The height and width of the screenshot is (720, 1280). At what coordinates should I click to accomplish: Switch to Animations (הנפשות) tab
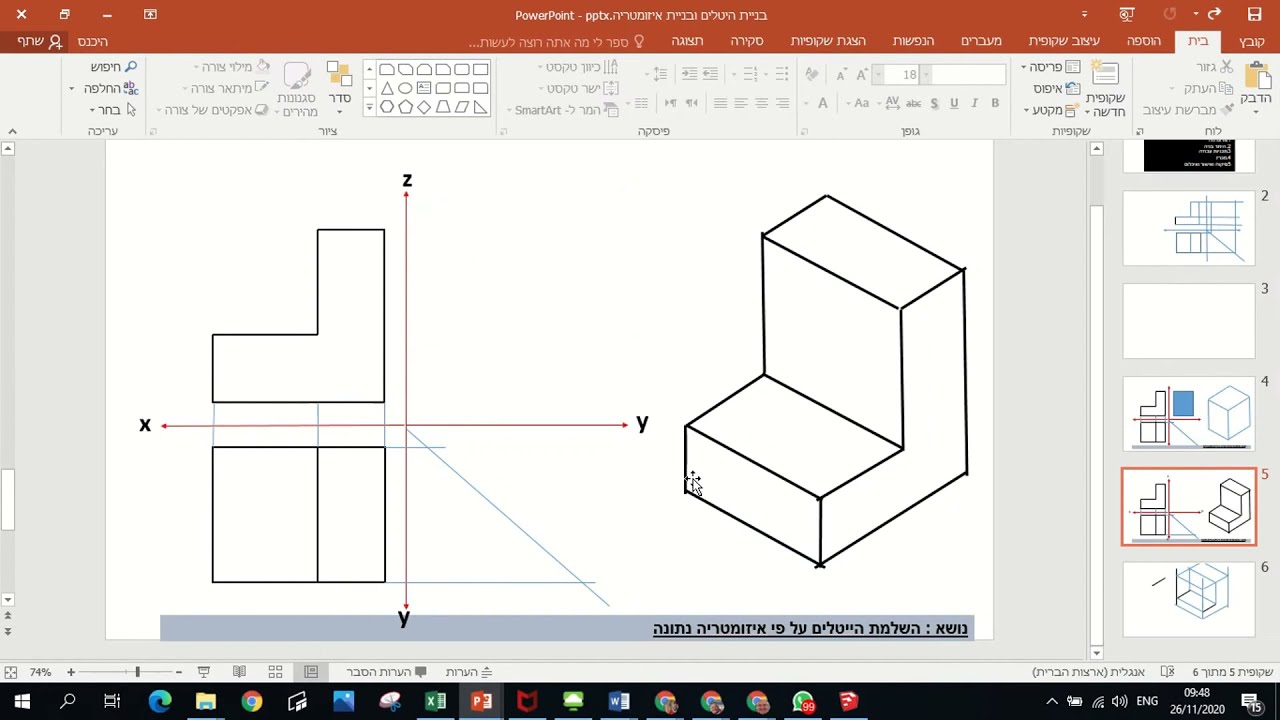[x=913, y=41]
